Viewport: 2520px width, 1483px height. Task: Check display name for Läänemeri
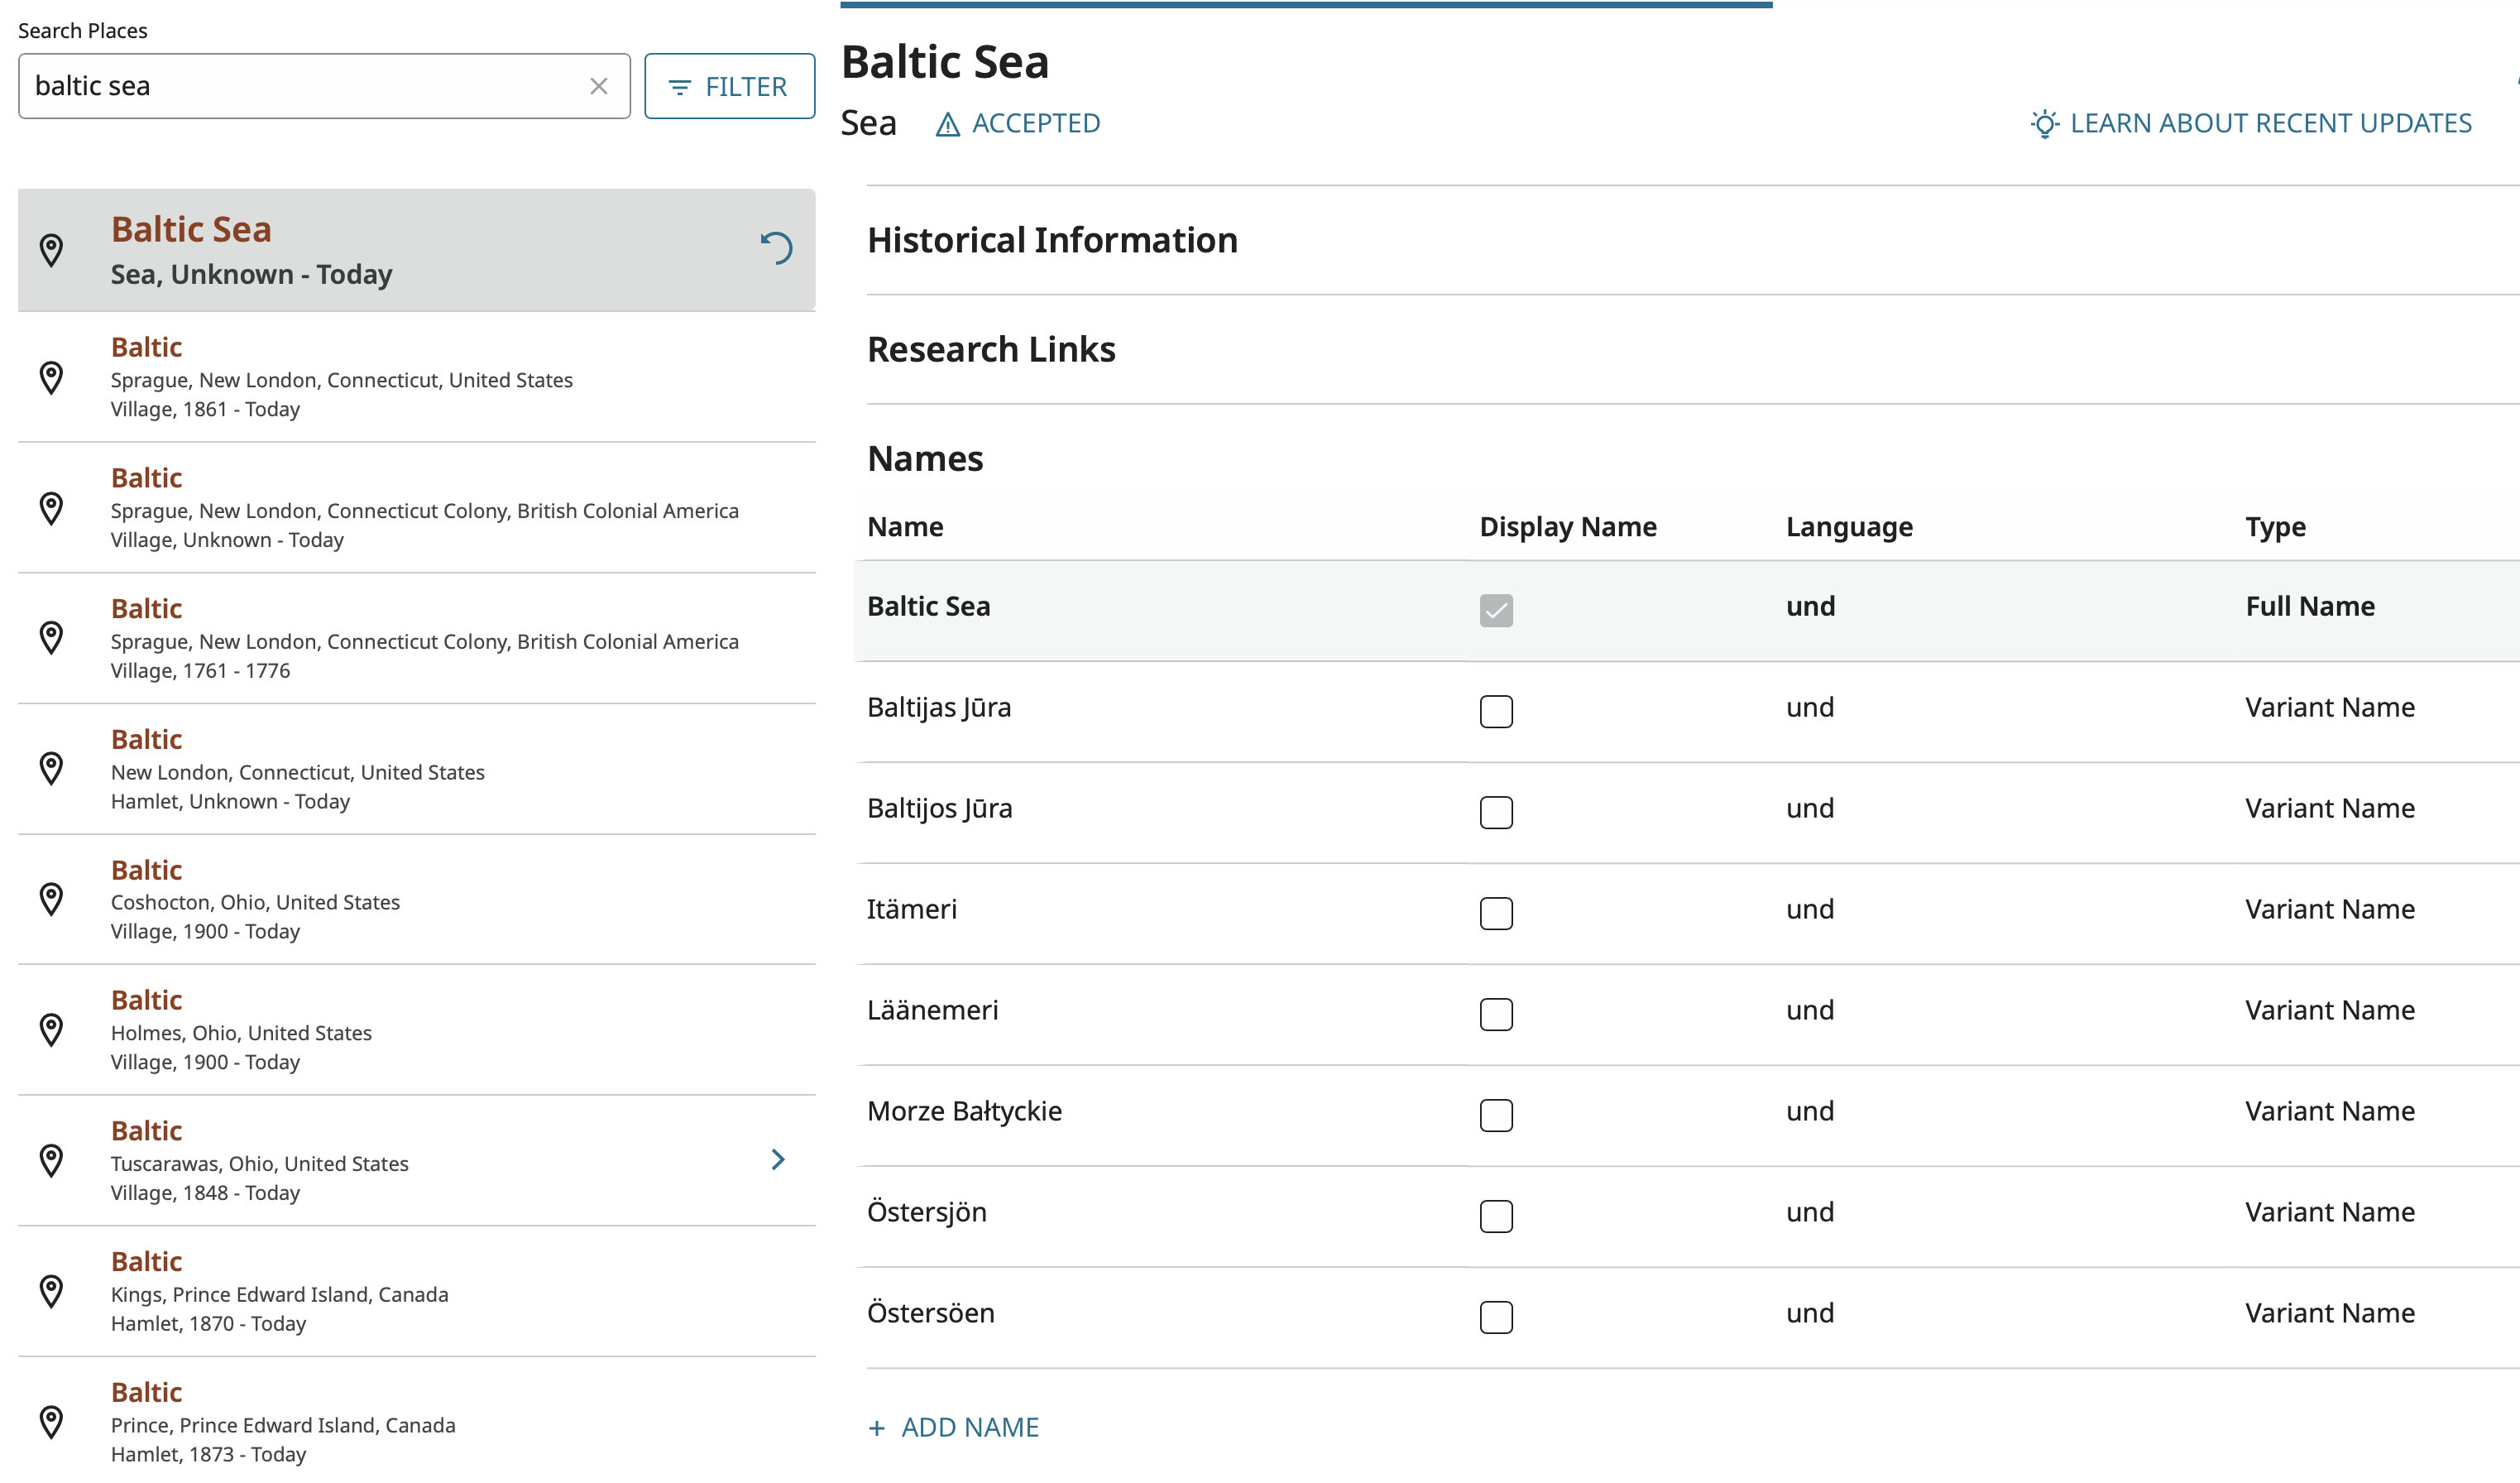click(1496, 1014)
